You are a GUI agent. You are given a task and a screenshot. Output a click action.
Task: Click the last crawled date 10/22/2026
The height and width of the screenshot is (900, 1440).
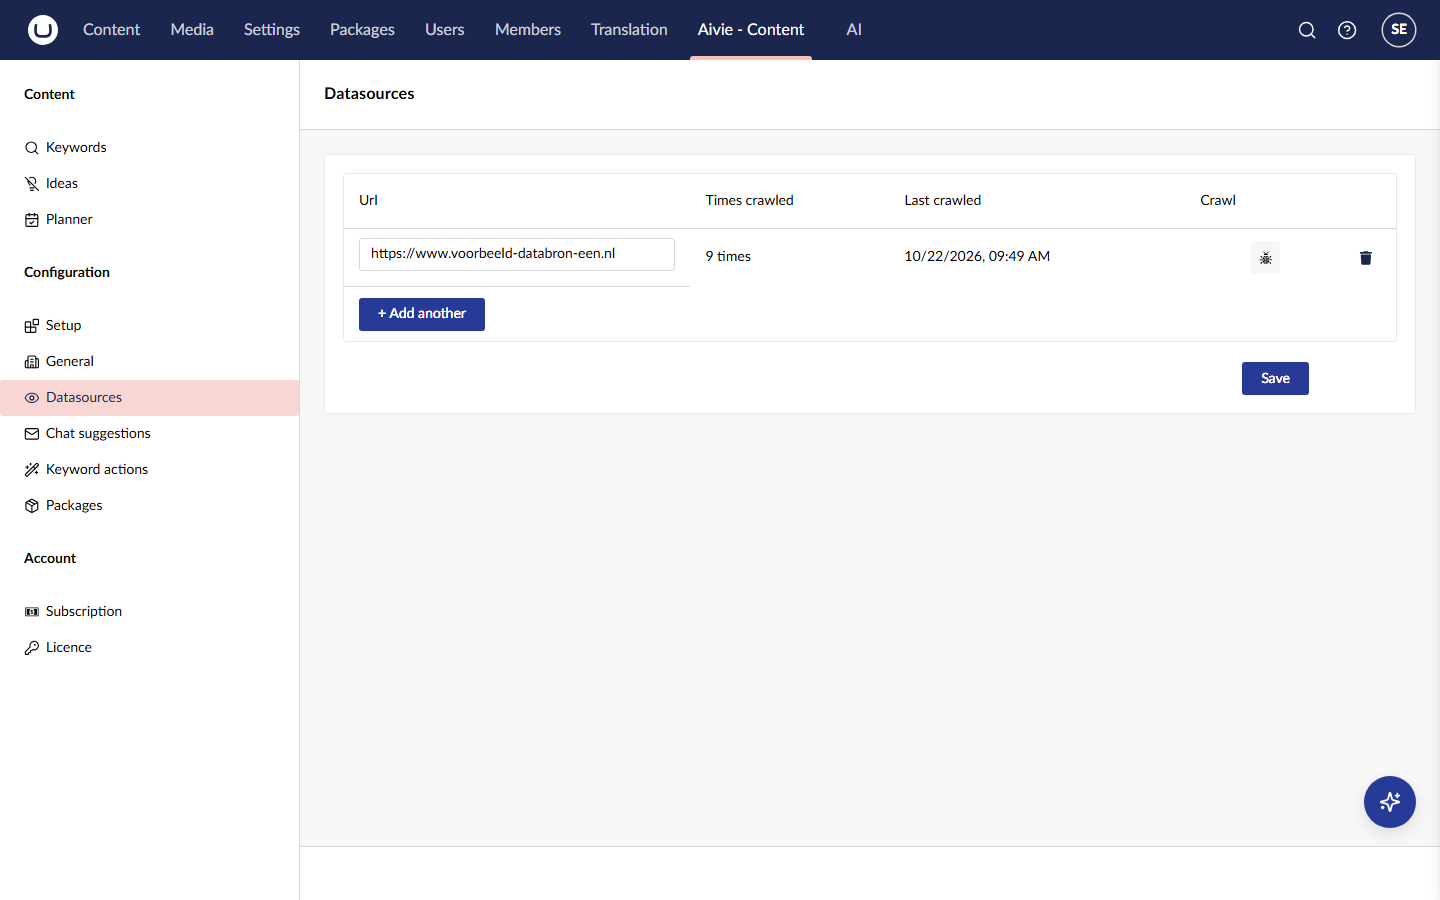pos(977,256)
